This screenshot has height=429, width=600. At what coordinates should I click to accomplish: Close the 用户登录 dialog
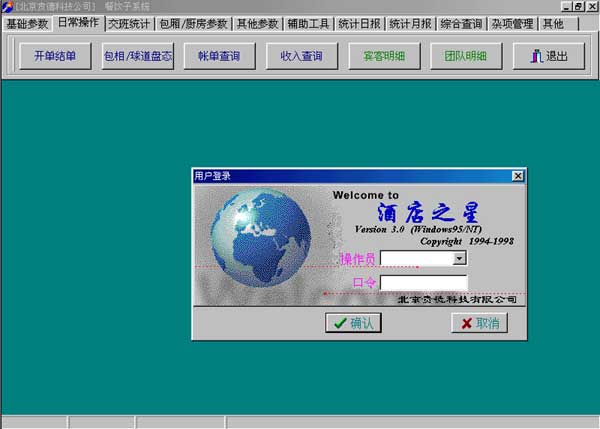(518, 176)
